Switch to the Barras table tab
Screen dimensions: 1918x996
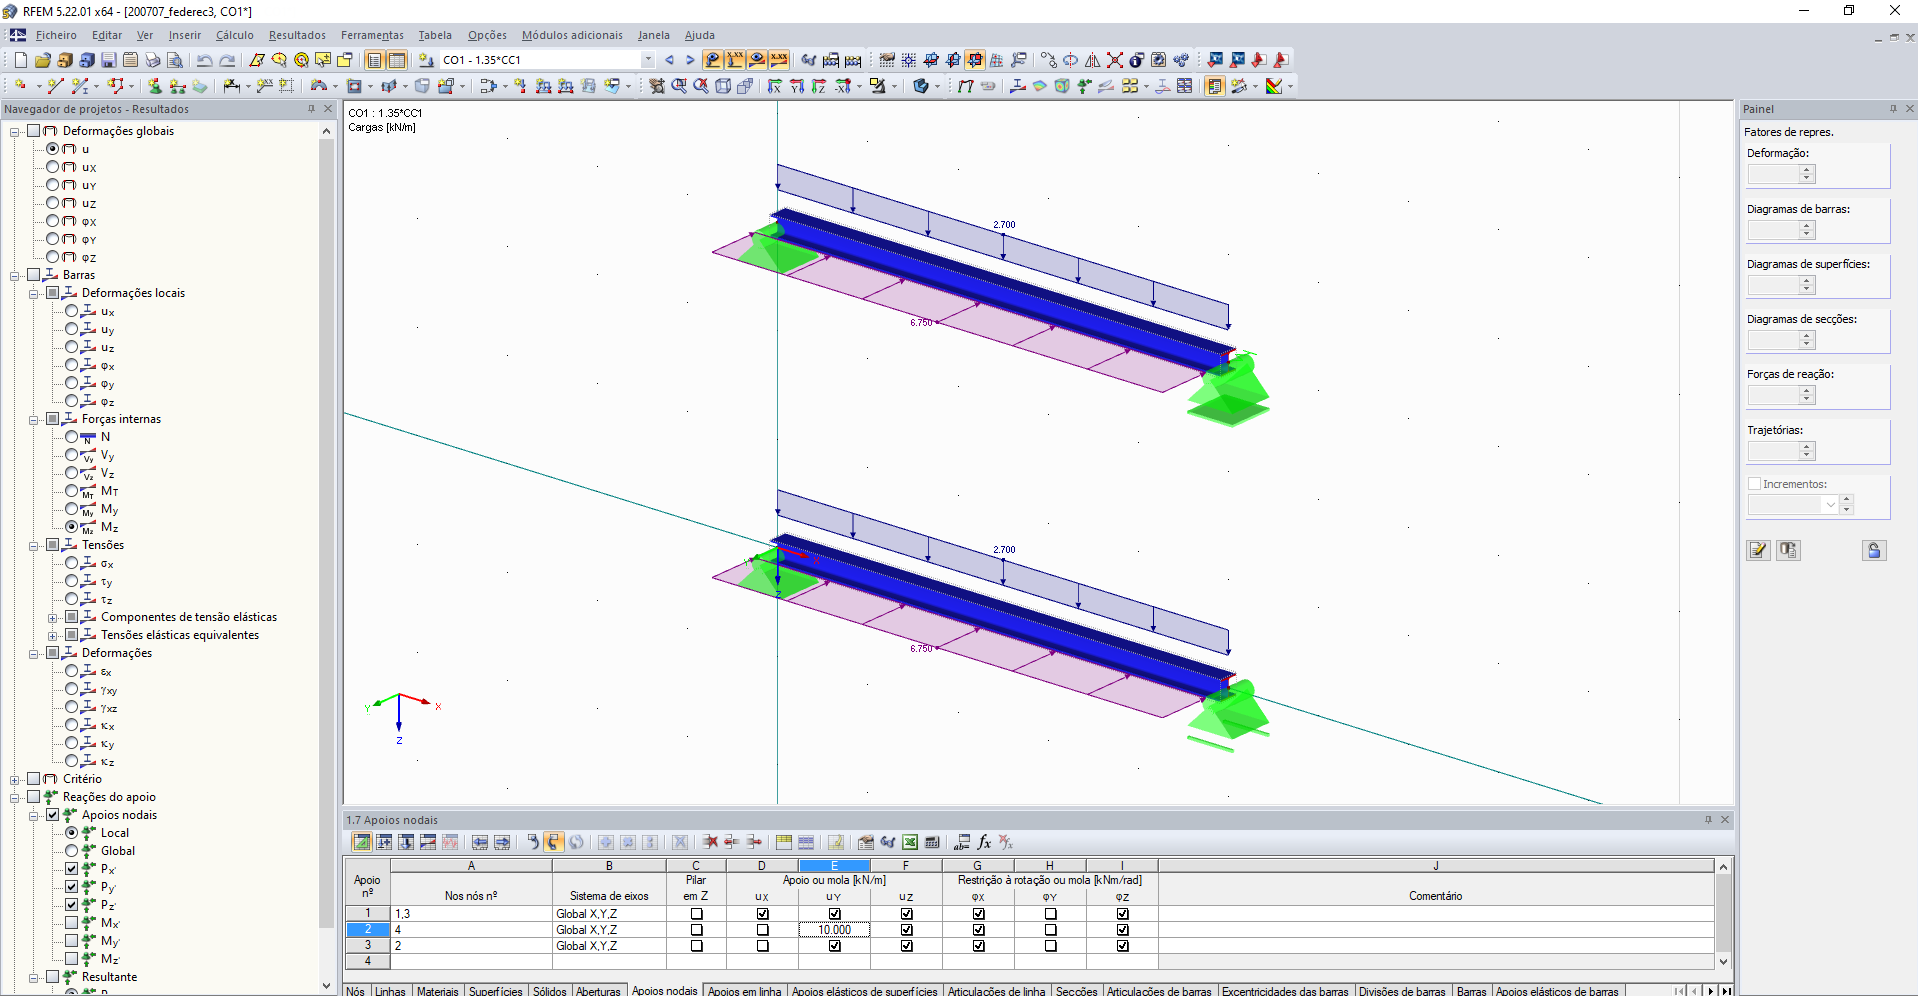coord(1471,991)
